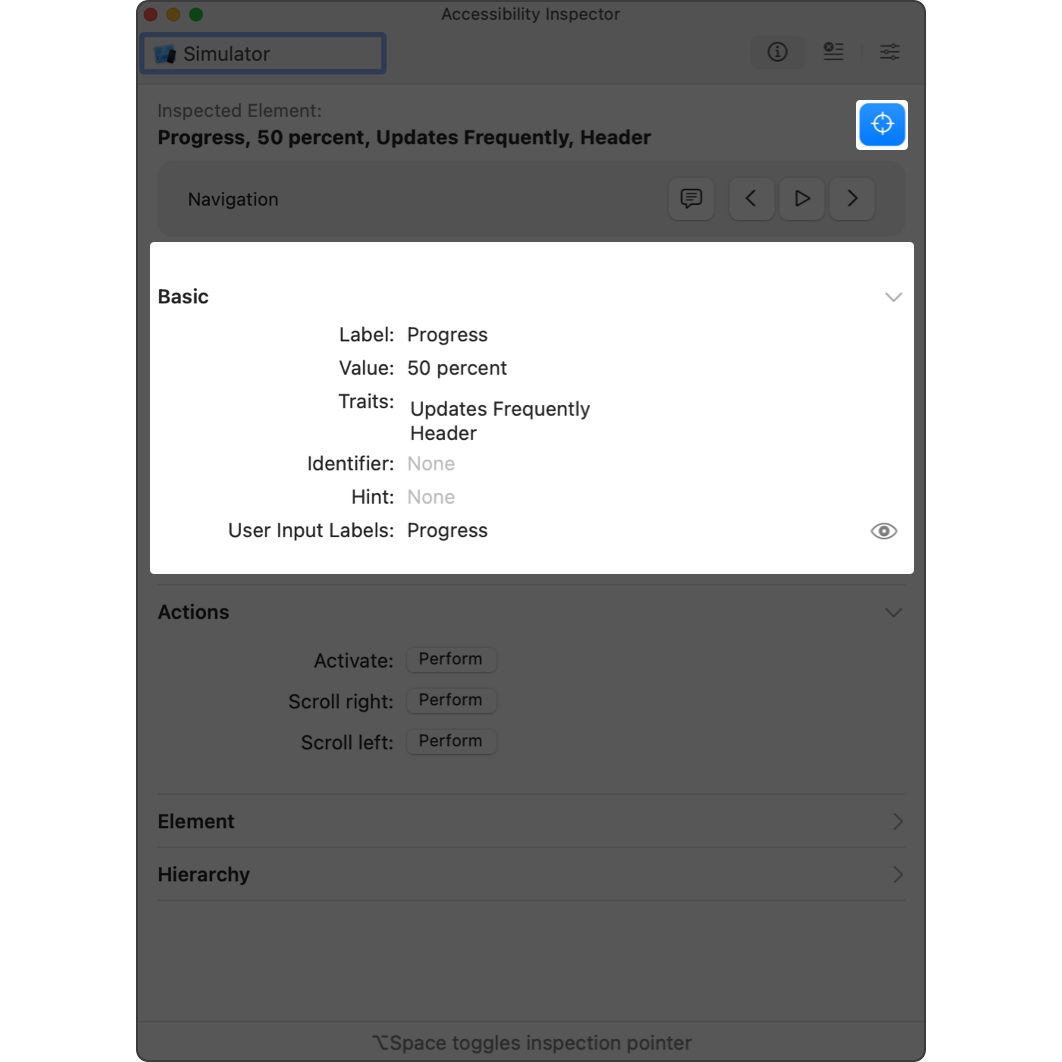1062x1062 pixels.
Task: Collapse the Basic section chevron
Action: pos(893,297)
